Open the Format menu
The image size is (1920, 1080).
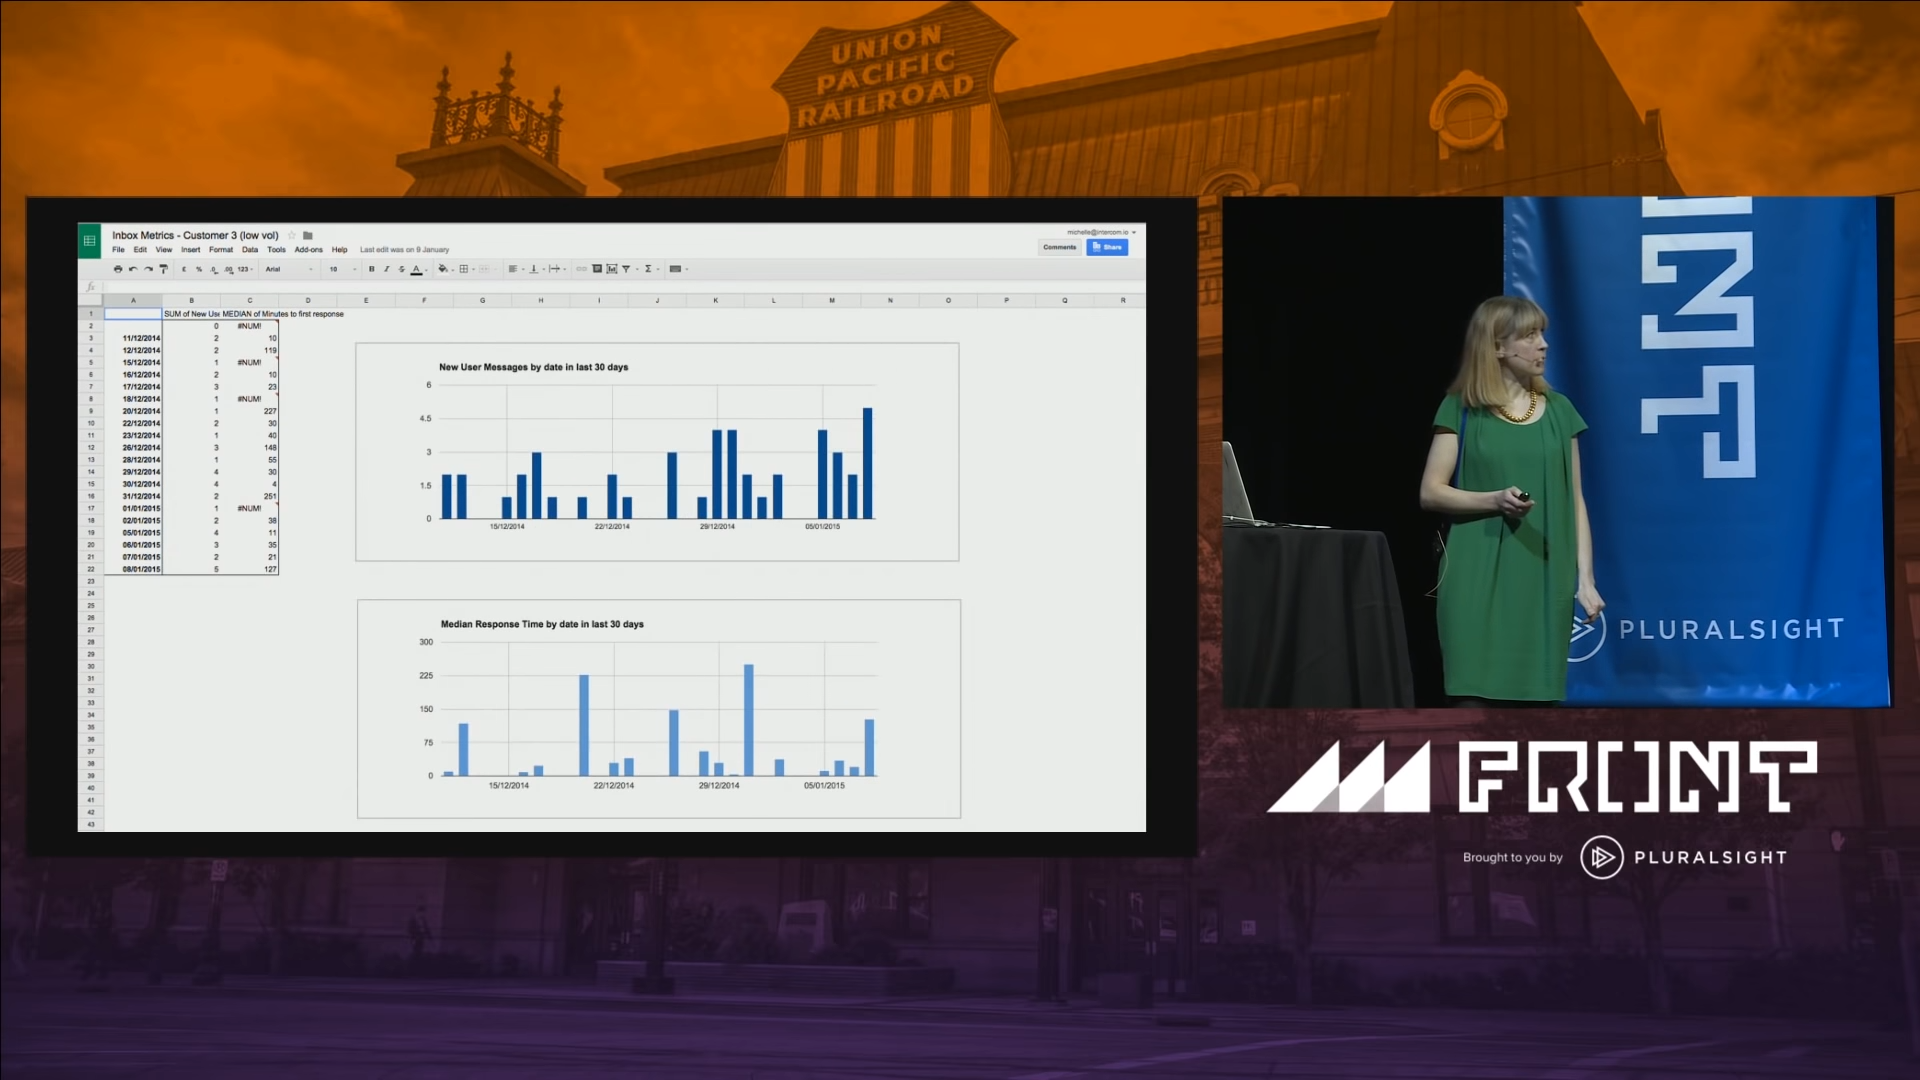(221, 250)
